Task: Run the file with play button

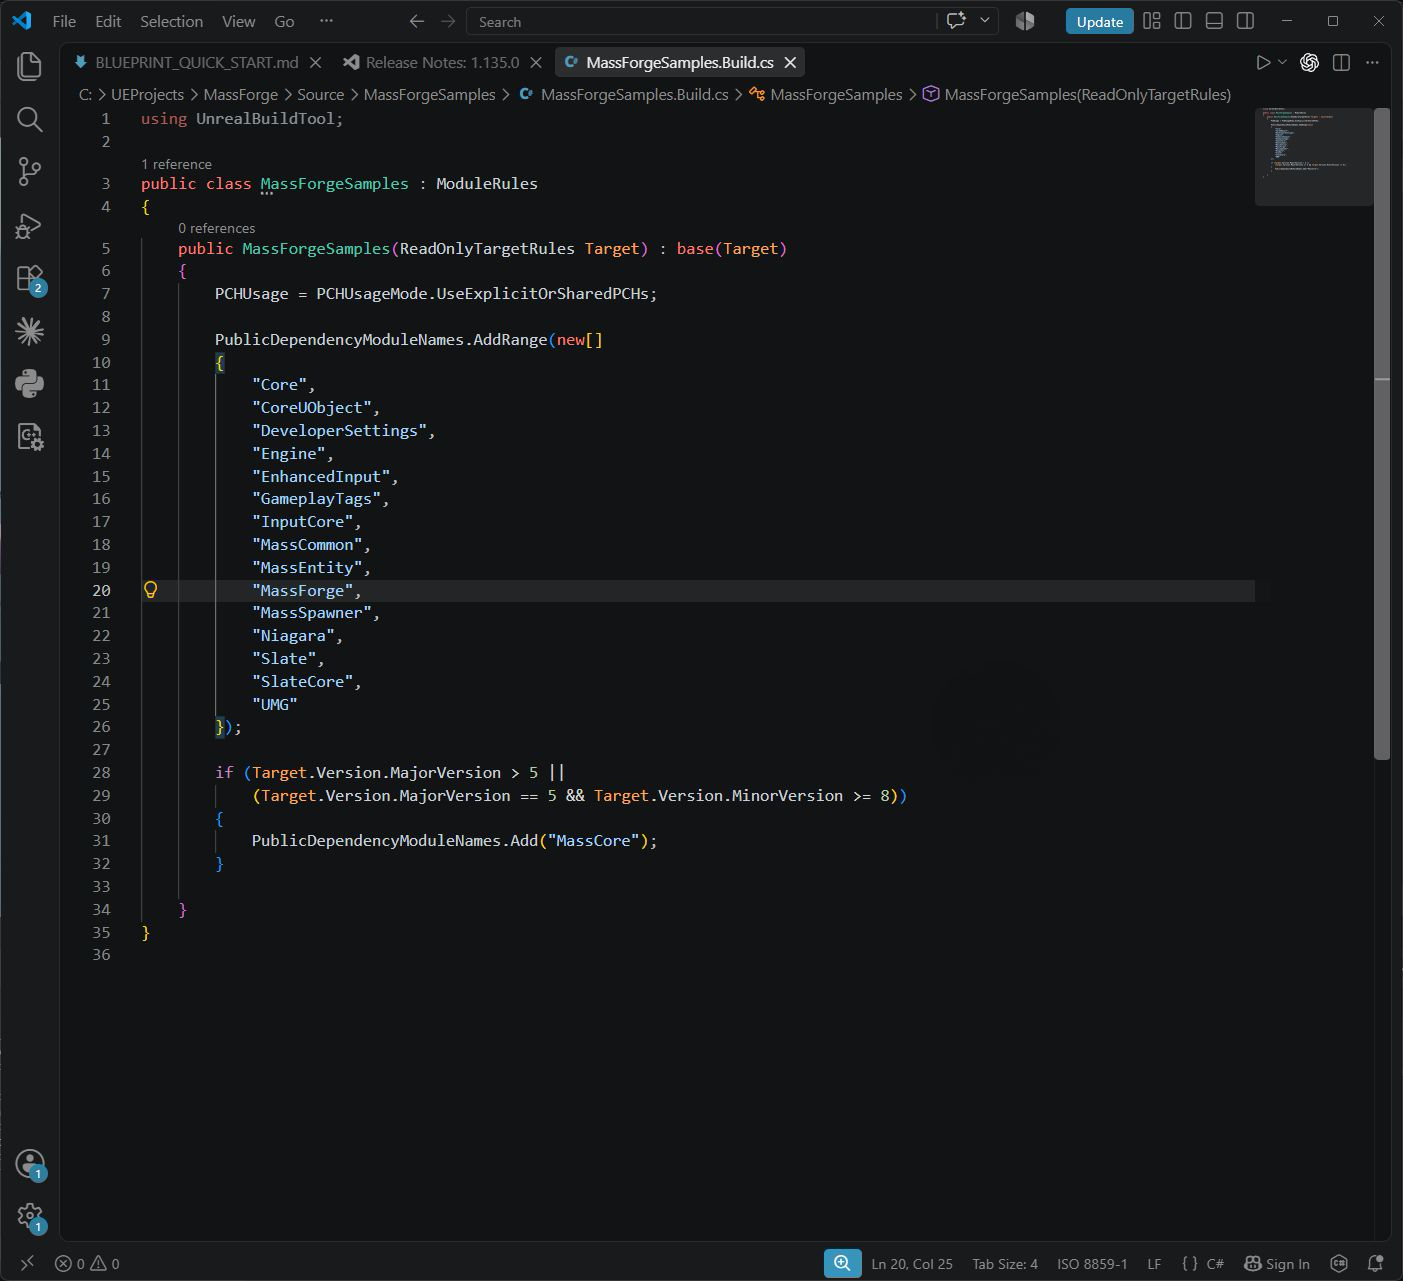Action: [x=1263, y=62]
